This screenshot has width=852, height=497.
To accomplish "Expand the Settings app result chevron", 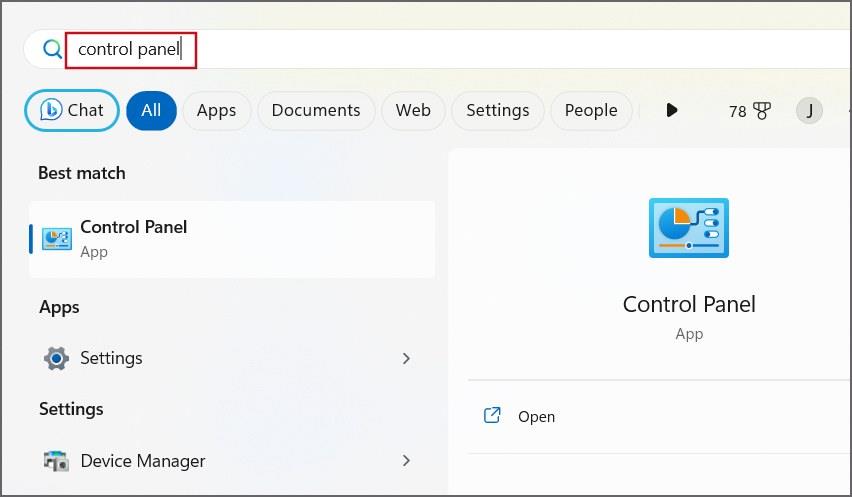I will coord(406,358).
